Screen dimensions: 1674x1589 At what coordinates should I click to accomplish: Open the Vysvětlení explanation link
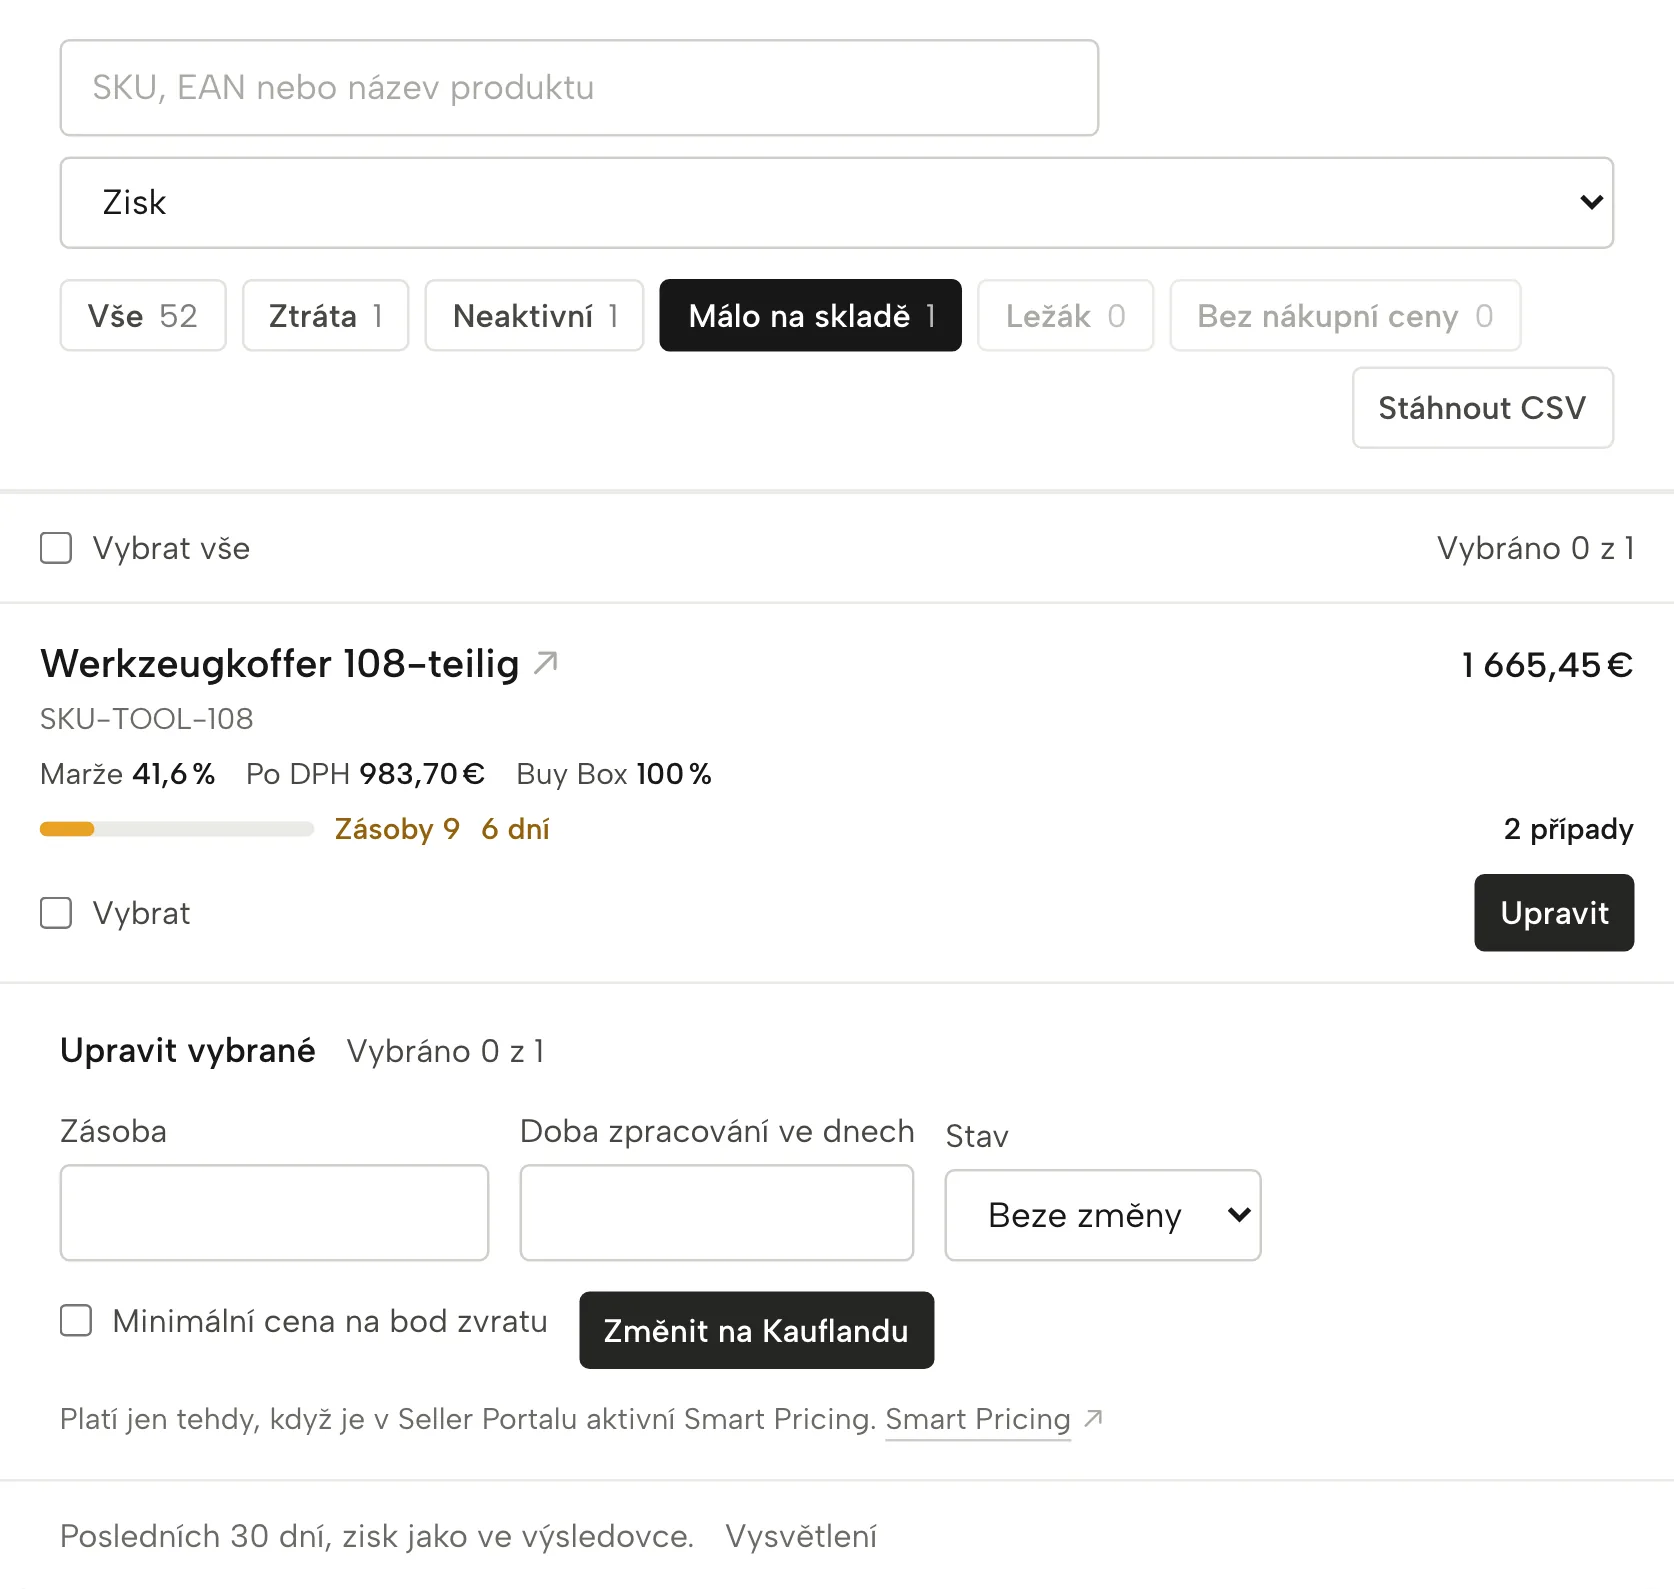pyautogui.click(x=801, y=1536)
